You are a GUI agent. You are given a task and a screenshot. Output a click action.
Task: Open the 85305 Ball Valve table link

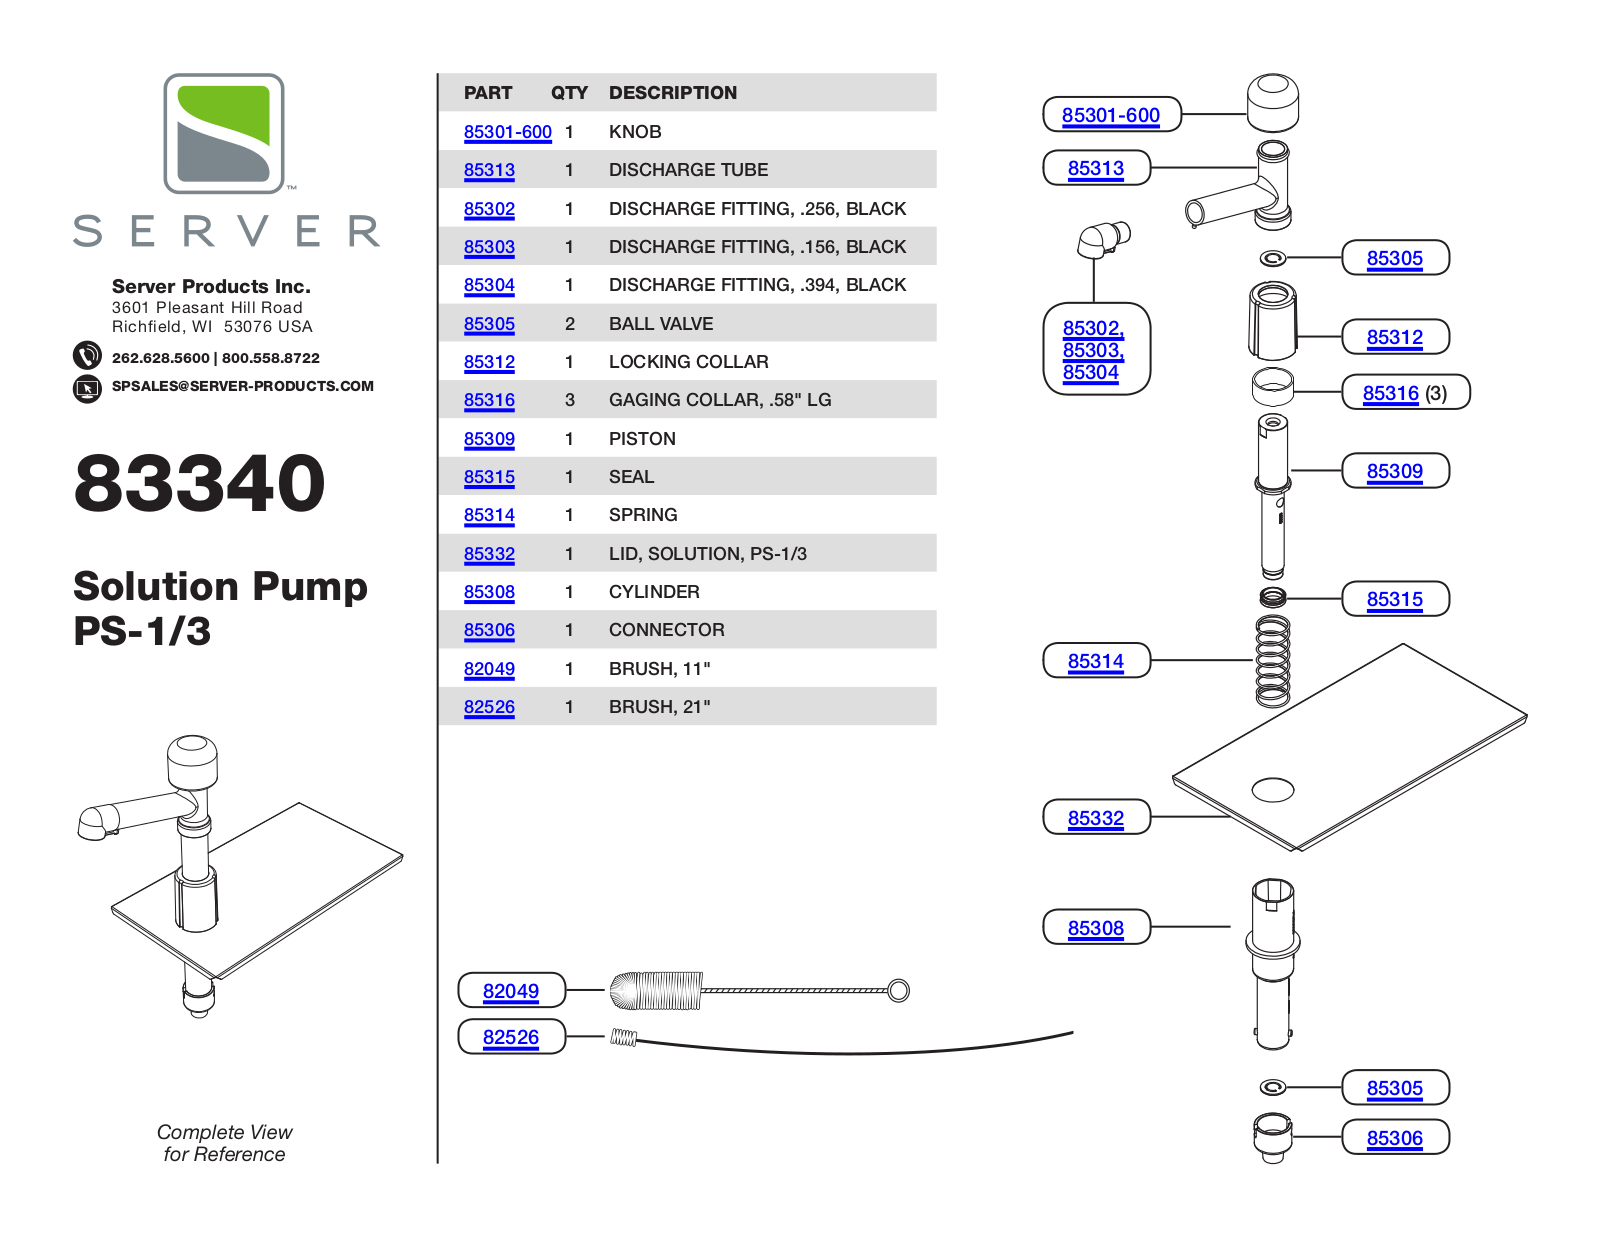[489, 324]
